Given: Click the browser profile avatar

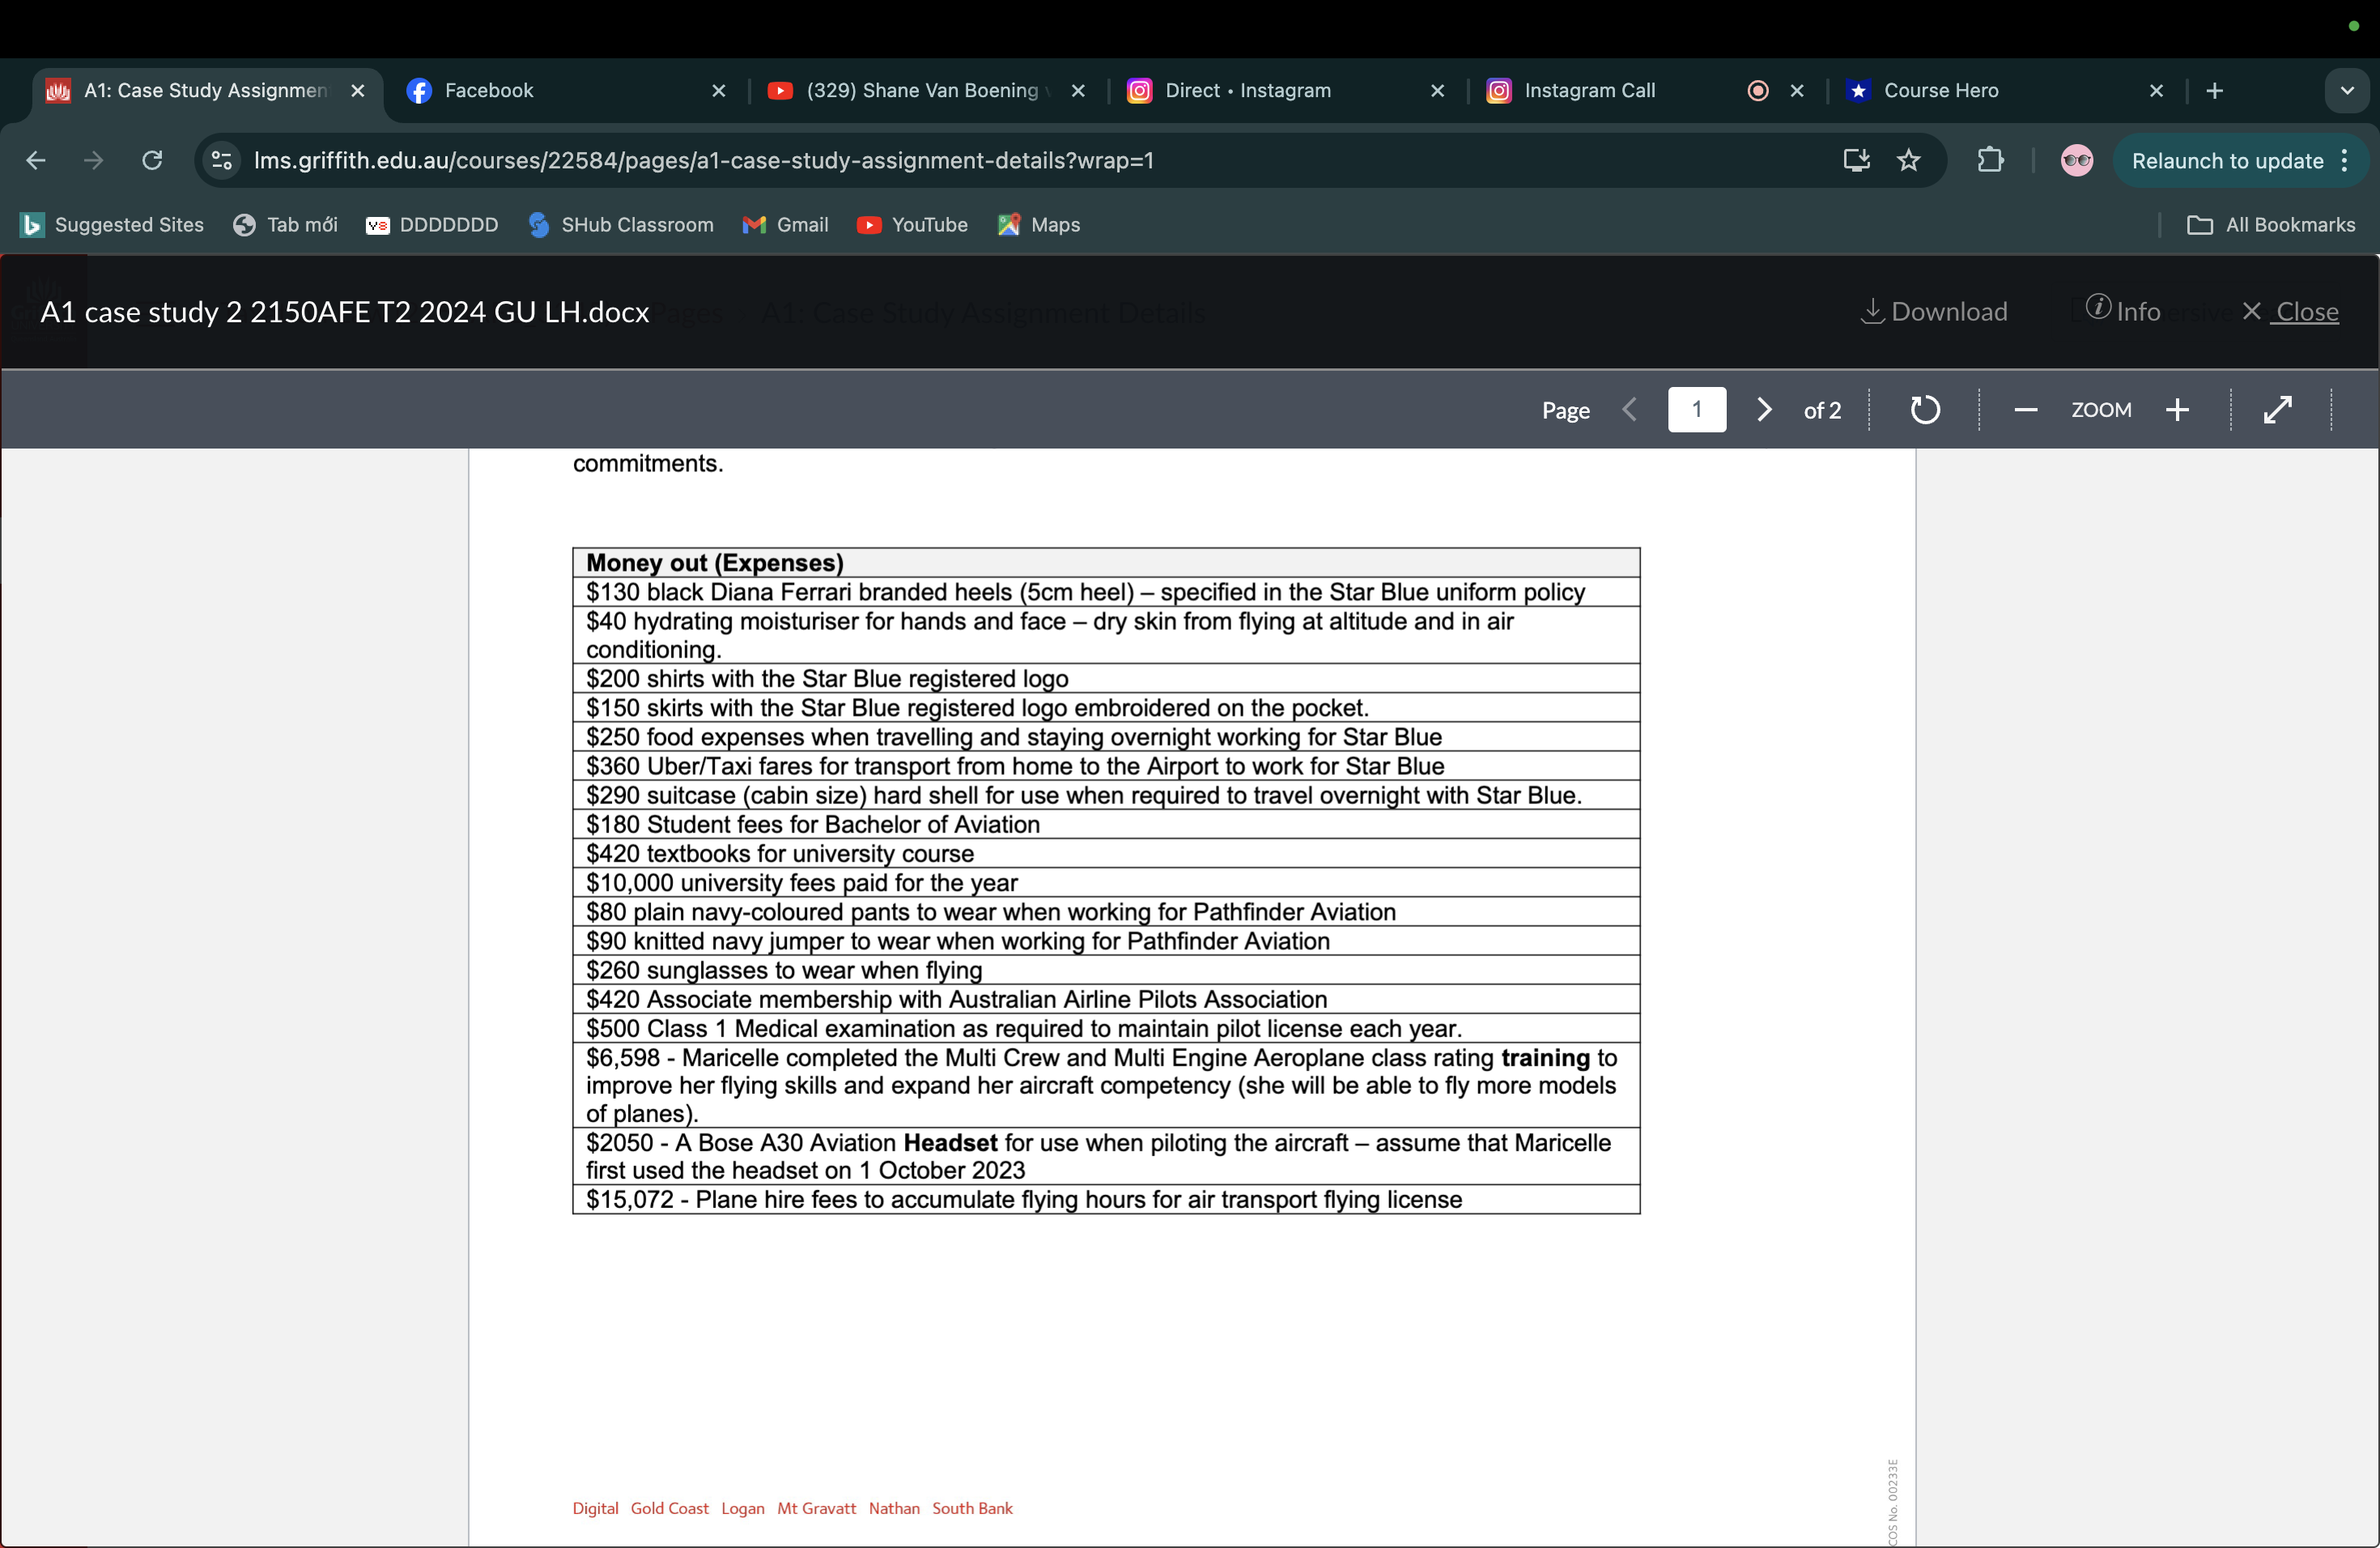Looking at the screenshot, I should click(2077, 160).
